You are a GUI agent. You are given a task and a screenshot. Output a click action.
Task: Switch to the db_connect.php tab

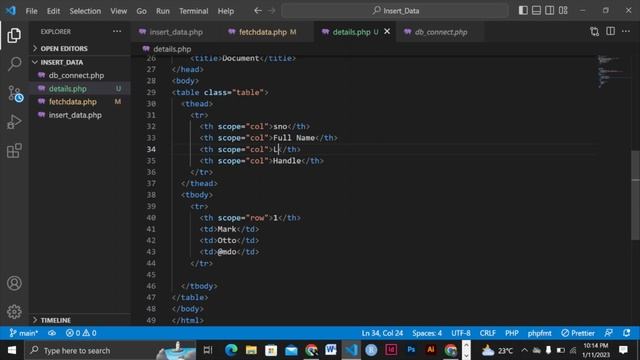pyautogui.click(x=441, y=32)
